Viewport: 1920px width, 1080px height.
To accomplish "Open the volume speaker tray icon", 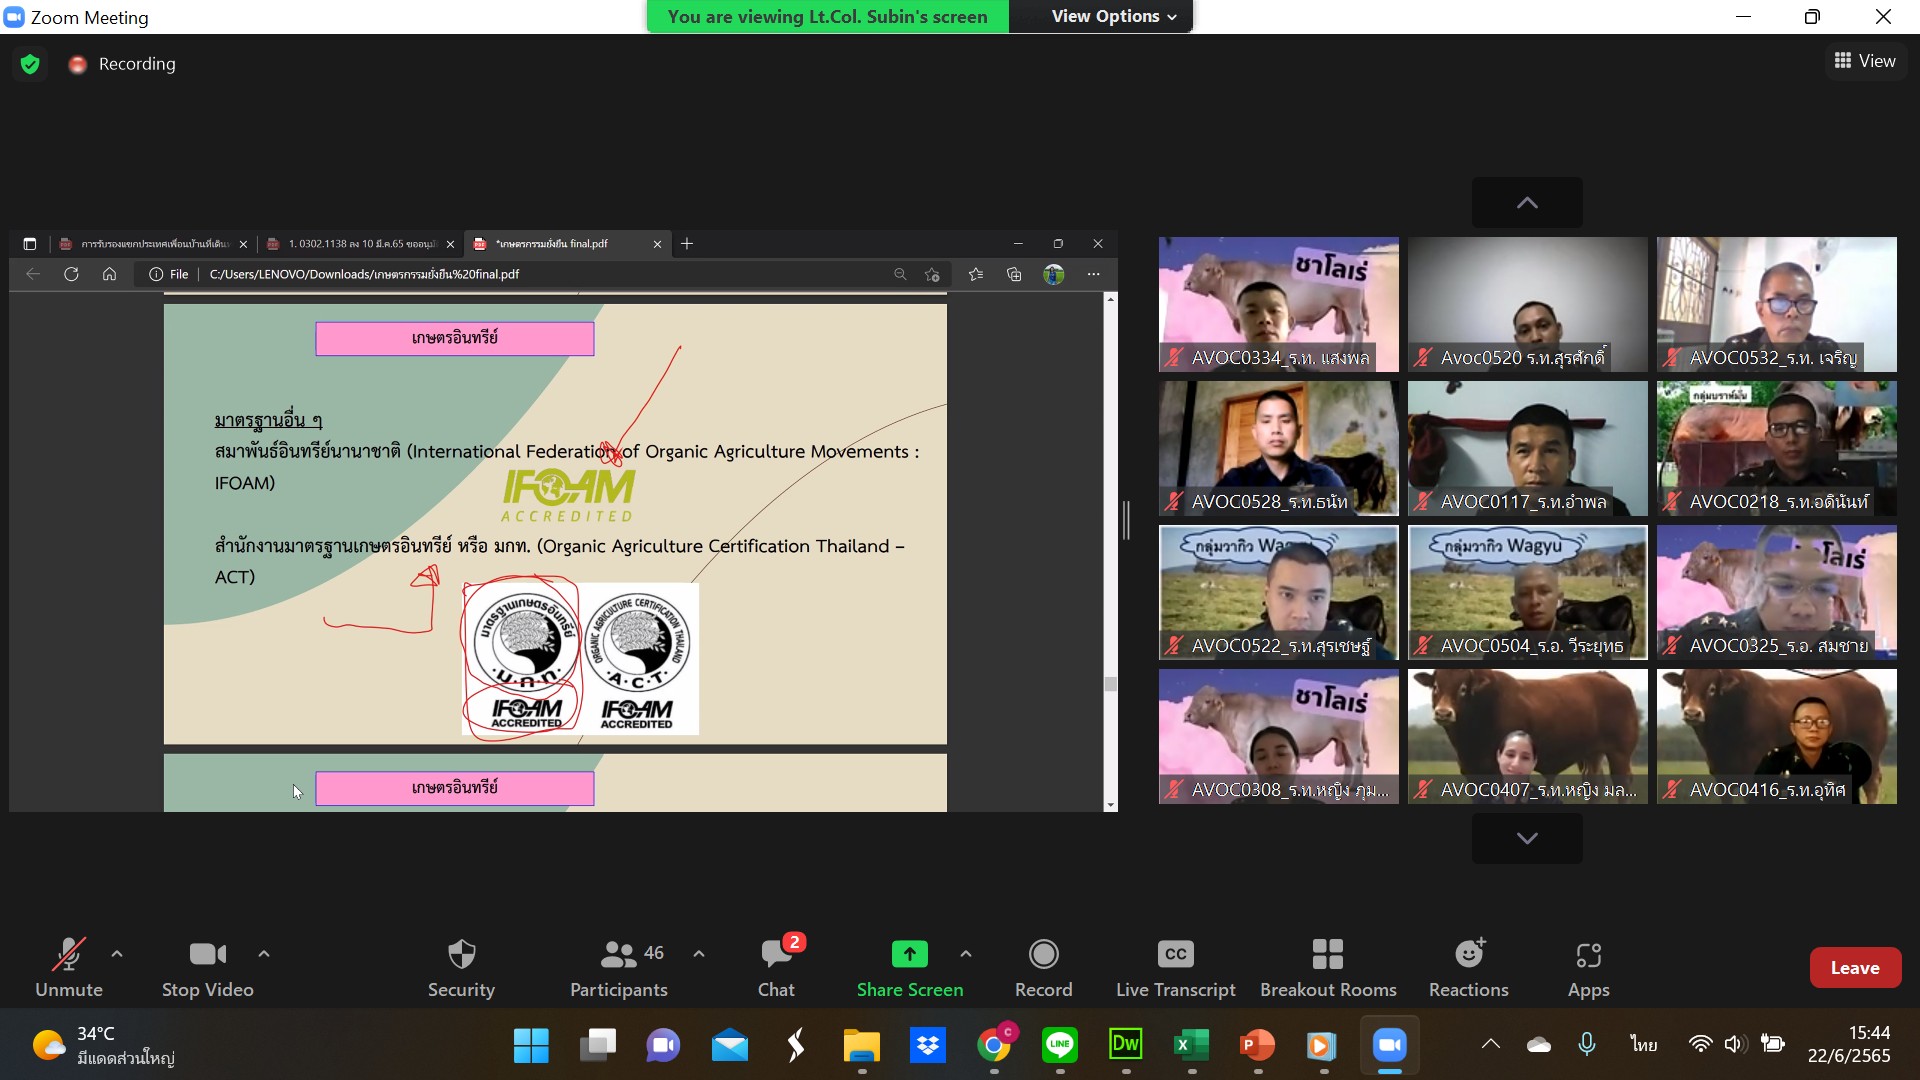I will (x=1735, y=1045).
